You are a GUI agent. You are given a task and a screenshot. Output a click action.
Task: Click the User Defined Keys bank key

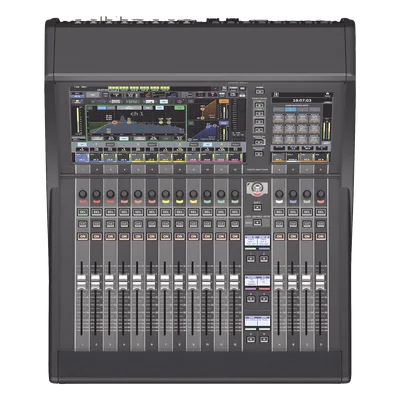257,222
